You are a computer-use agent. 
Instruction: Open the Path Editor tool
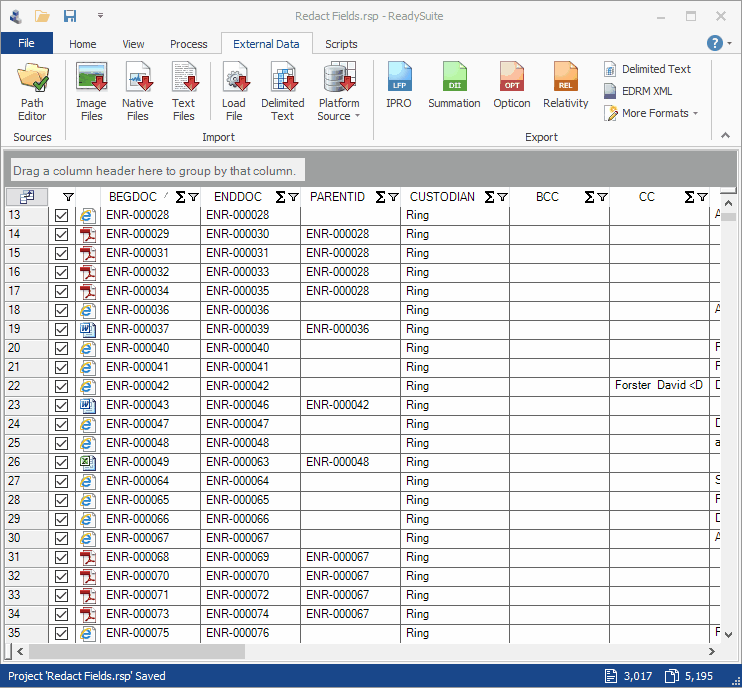(x=32, y=92)
